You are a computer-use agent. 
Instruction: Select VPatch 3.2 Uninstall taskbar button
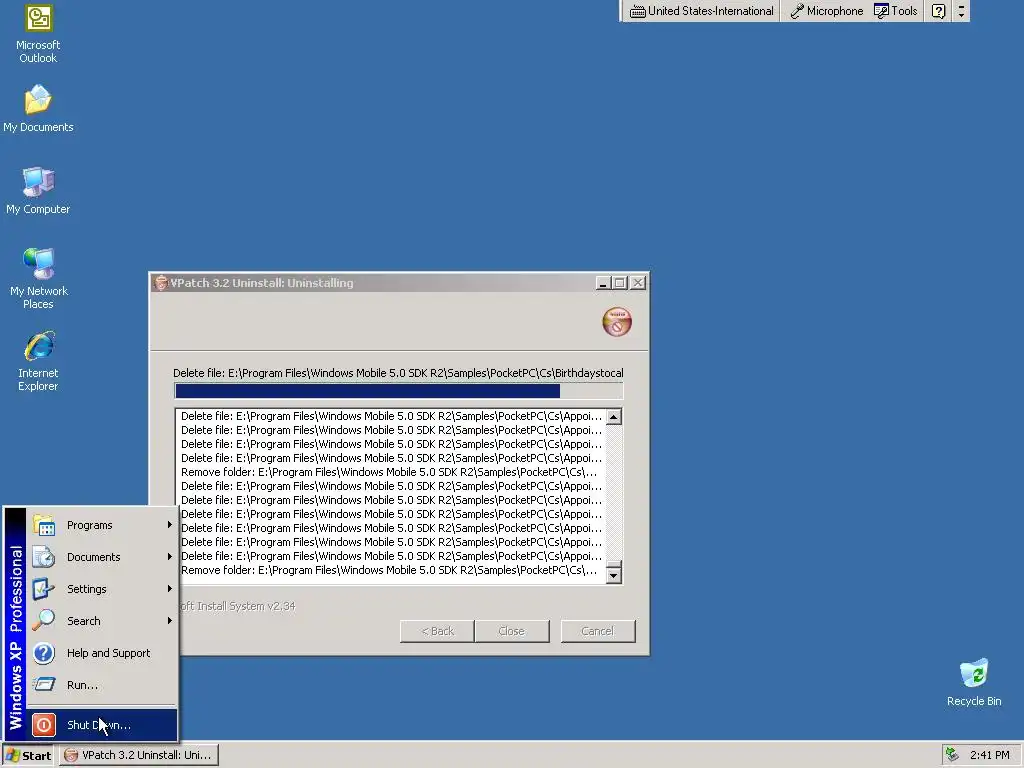140,756
